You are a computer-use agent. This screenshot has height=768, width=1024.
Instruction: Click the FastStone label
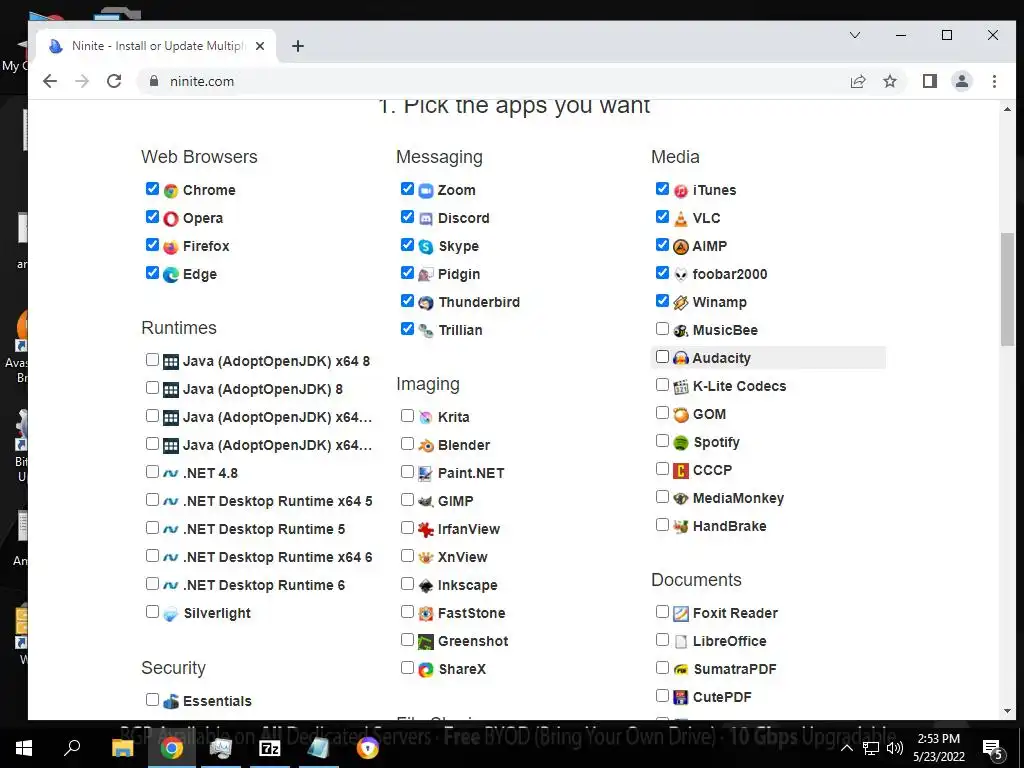click(x=472, y=613)
